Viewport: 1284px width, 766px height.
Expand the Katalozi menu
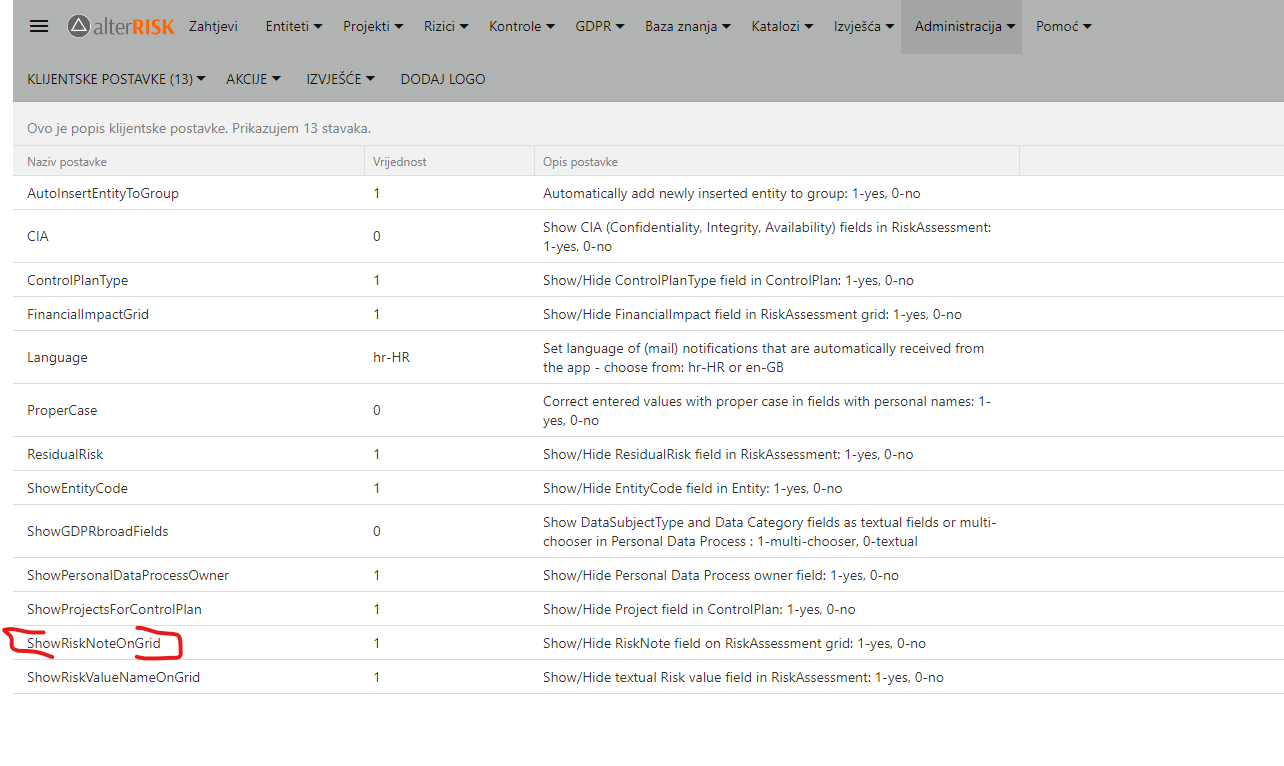coord(782,26)
